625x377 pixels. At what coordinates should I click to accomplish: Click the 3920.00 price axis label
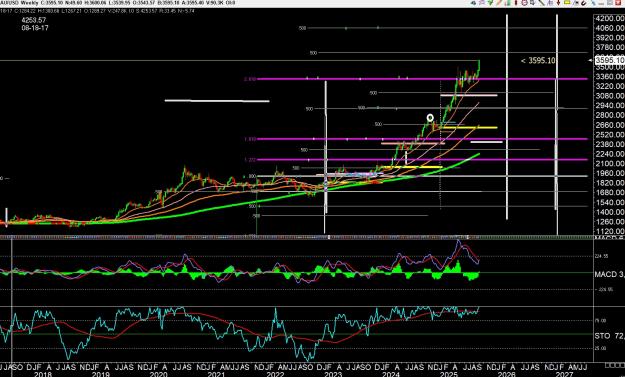[609, 38]
